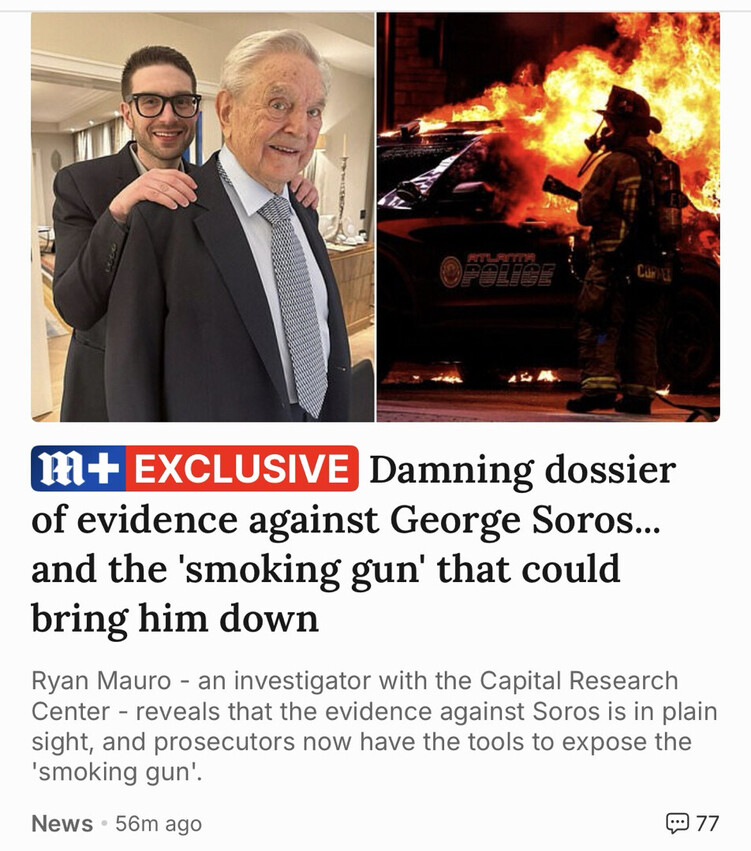Viewport: 751px width, 851px height.
Task: Open the comments speech bubble icon
Action: pyautogui.click(x=677, y=823)
